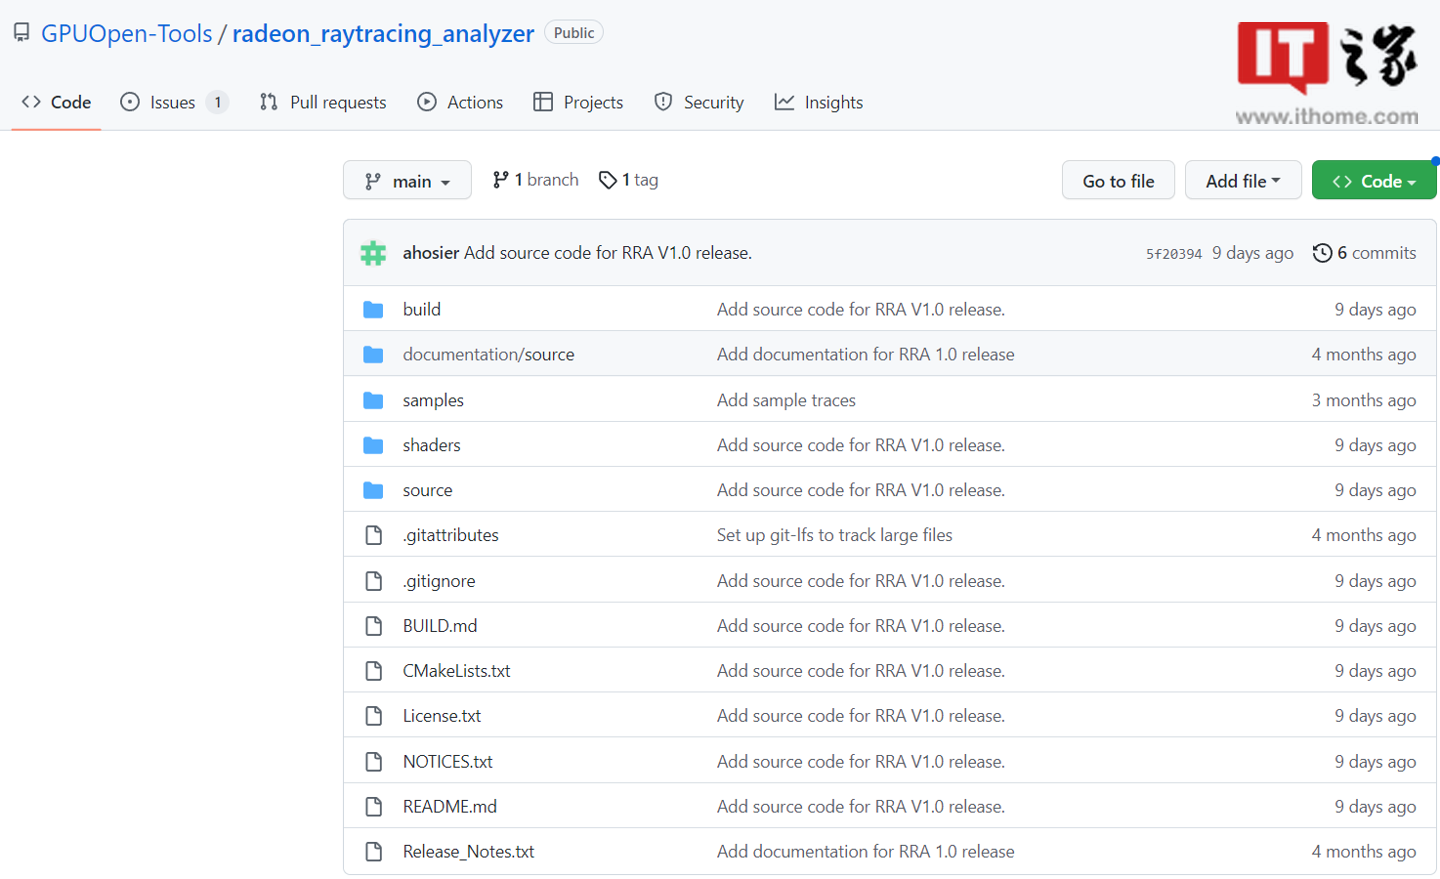This screenshot has width=1440, height=879.
Task: Expand the main branch dropdown
Action: 407,181
